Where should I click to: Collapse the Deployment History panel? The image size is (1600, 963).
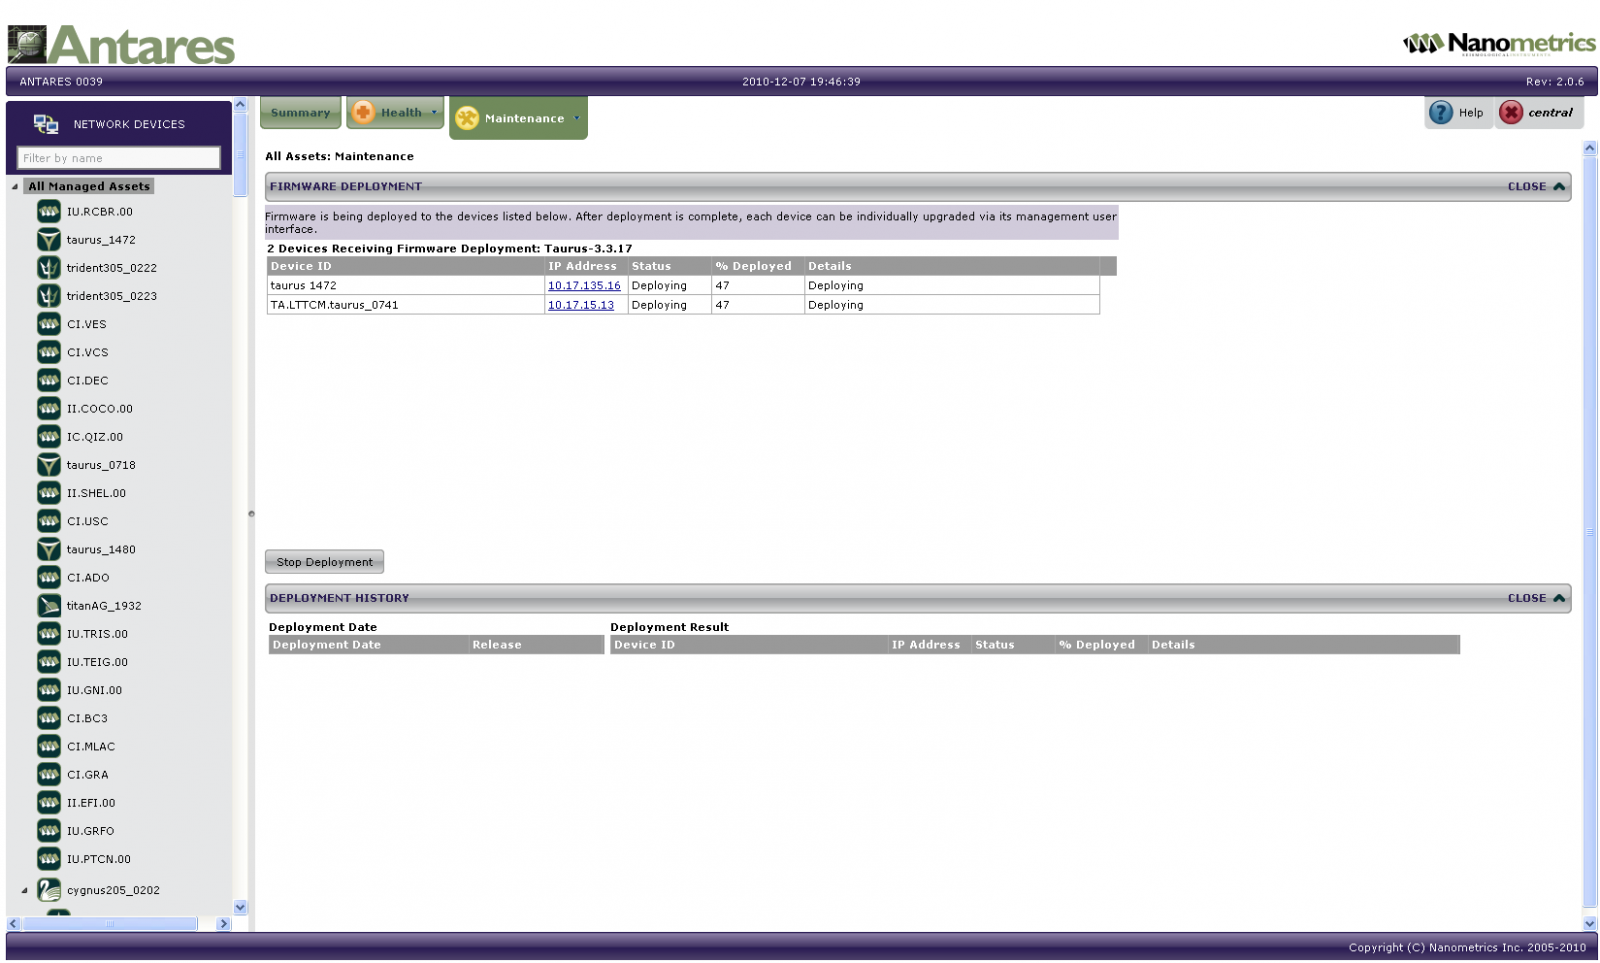[1536, 598]
